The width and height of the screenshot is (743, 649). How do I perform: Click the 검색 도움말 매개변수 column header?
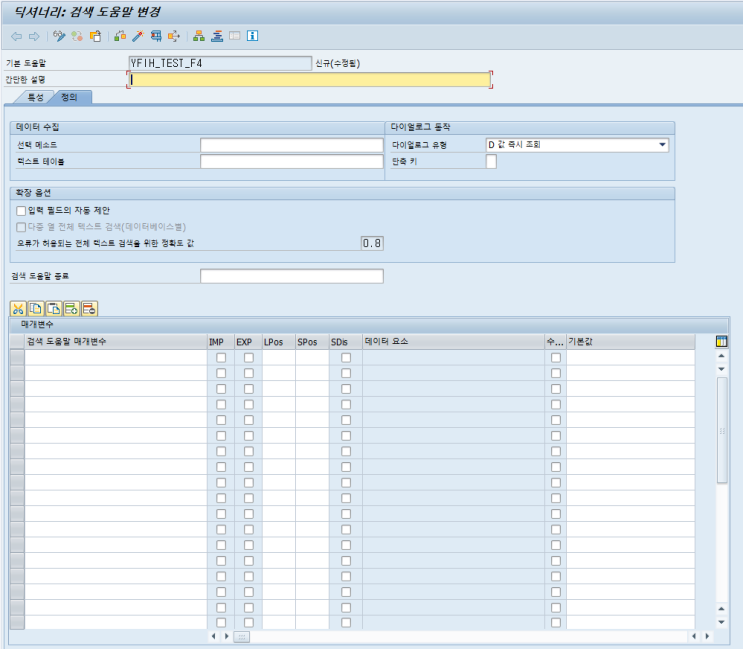116,342
